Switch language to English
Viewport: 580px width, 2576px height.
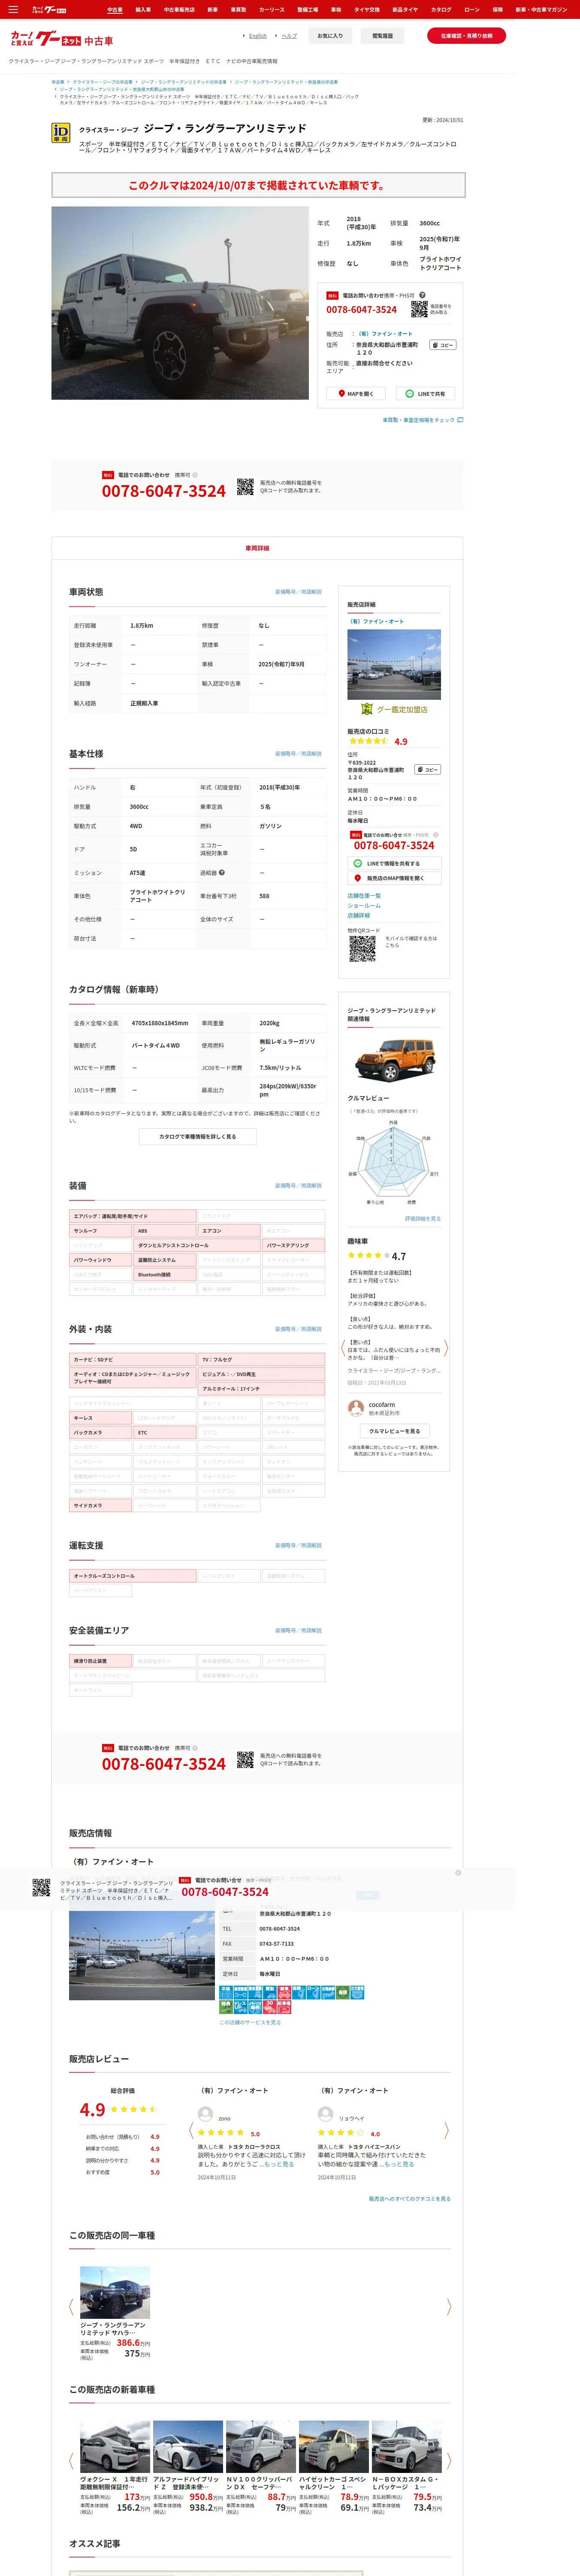(x=257, y=36)
